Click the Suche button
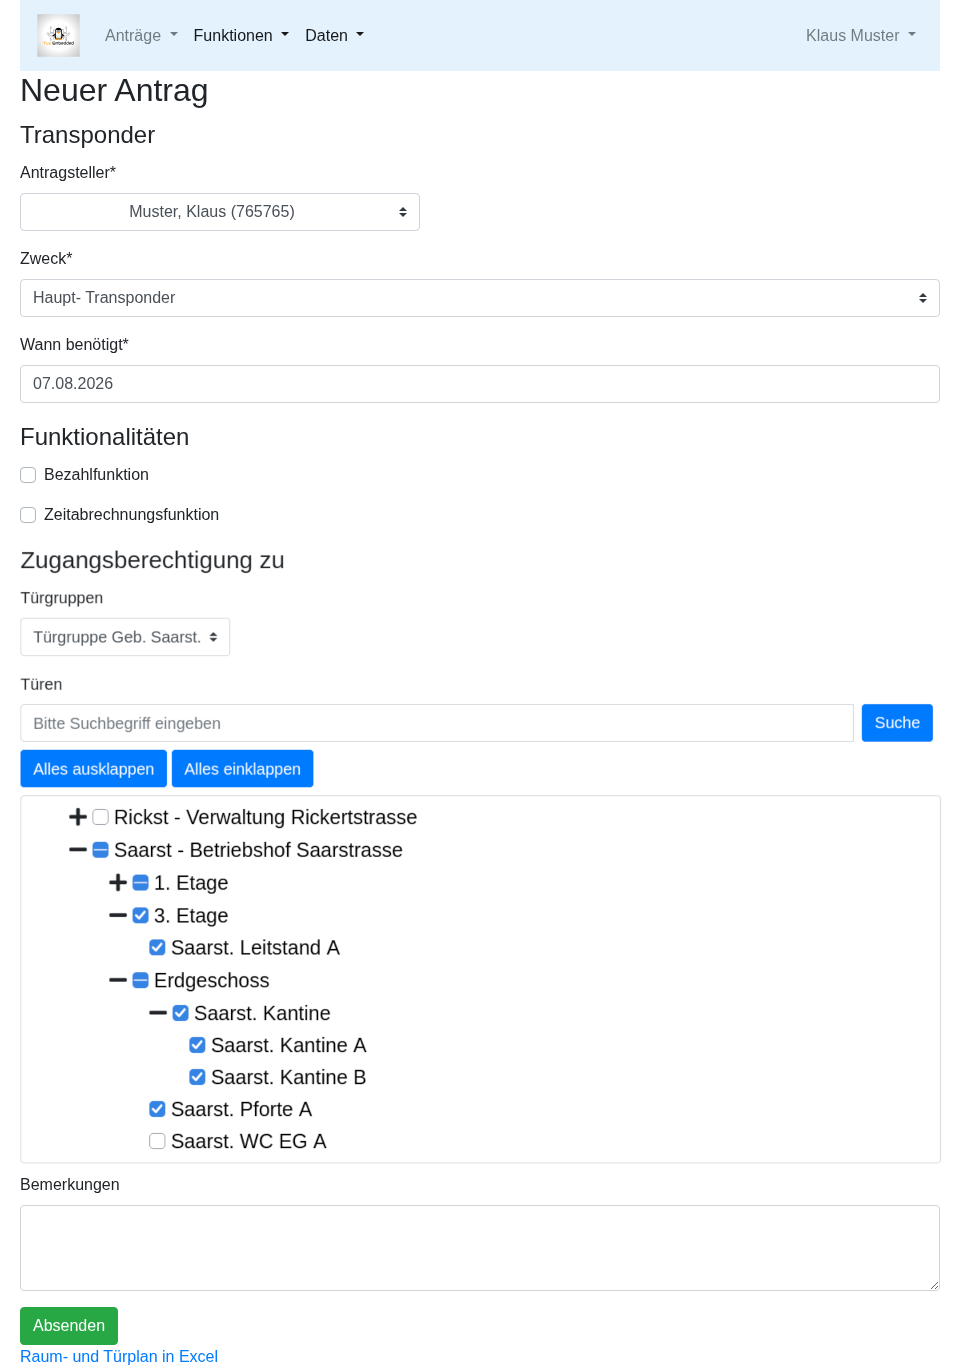The width and height of the screenshot is (960, 1369). coord(897,723)
